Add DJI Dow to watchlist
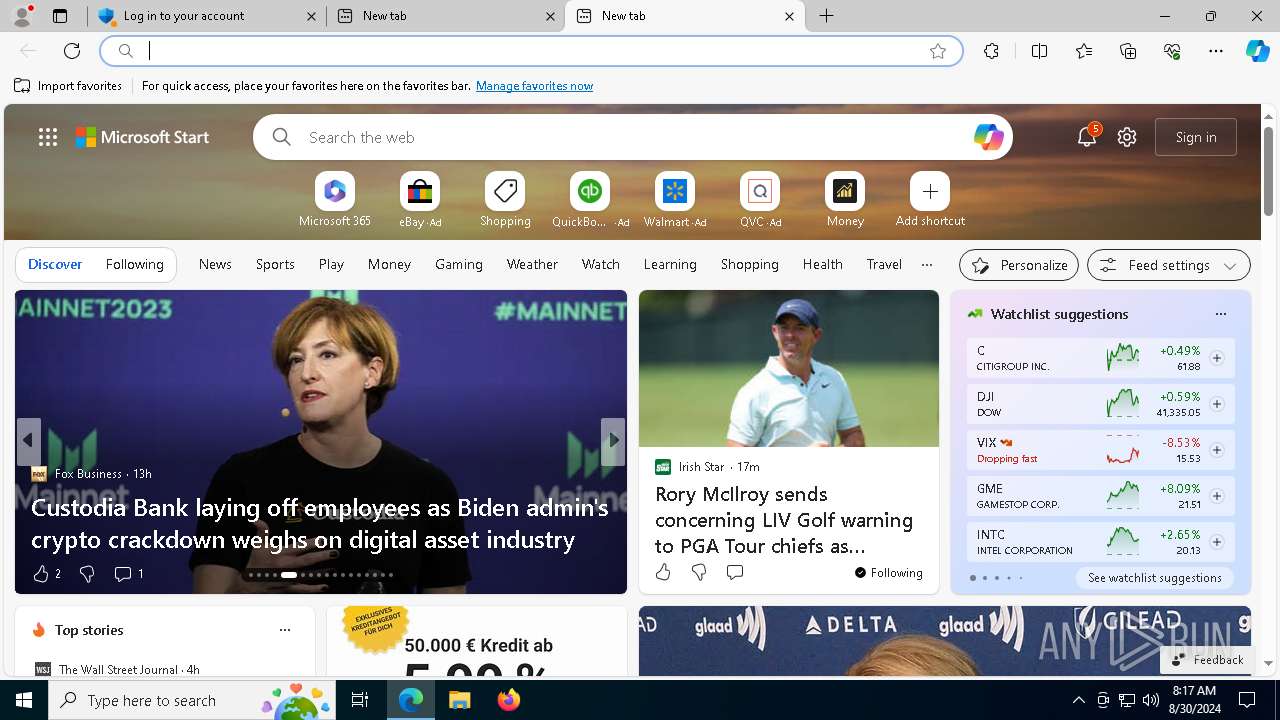The width and height of the screenshot is (1280, 720). [x=1216, y=404]
